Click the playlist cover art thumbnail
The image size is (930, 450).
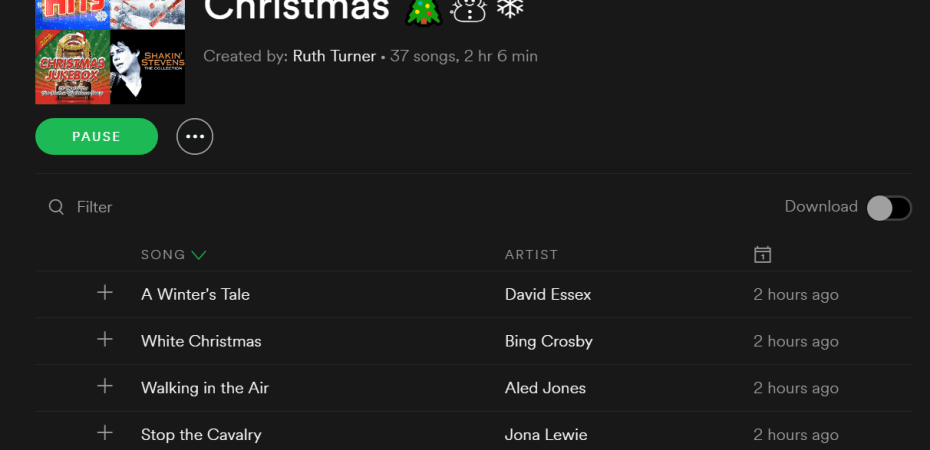[110, 52]
